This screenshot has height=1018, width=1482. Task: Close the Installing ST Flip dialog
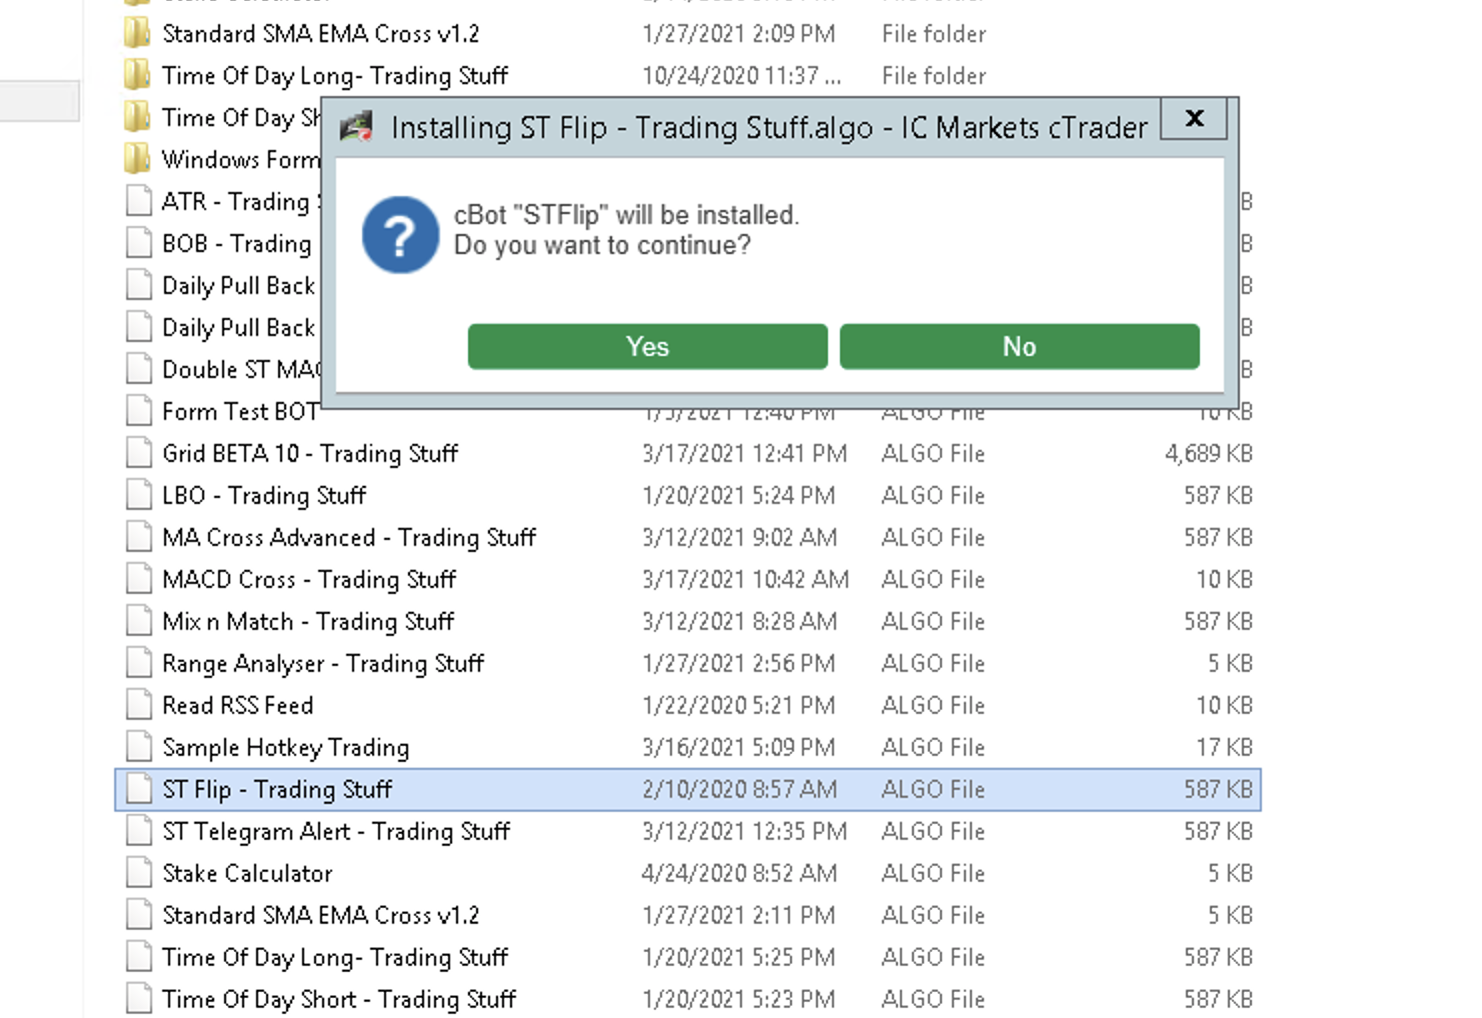coord(1194,118)
